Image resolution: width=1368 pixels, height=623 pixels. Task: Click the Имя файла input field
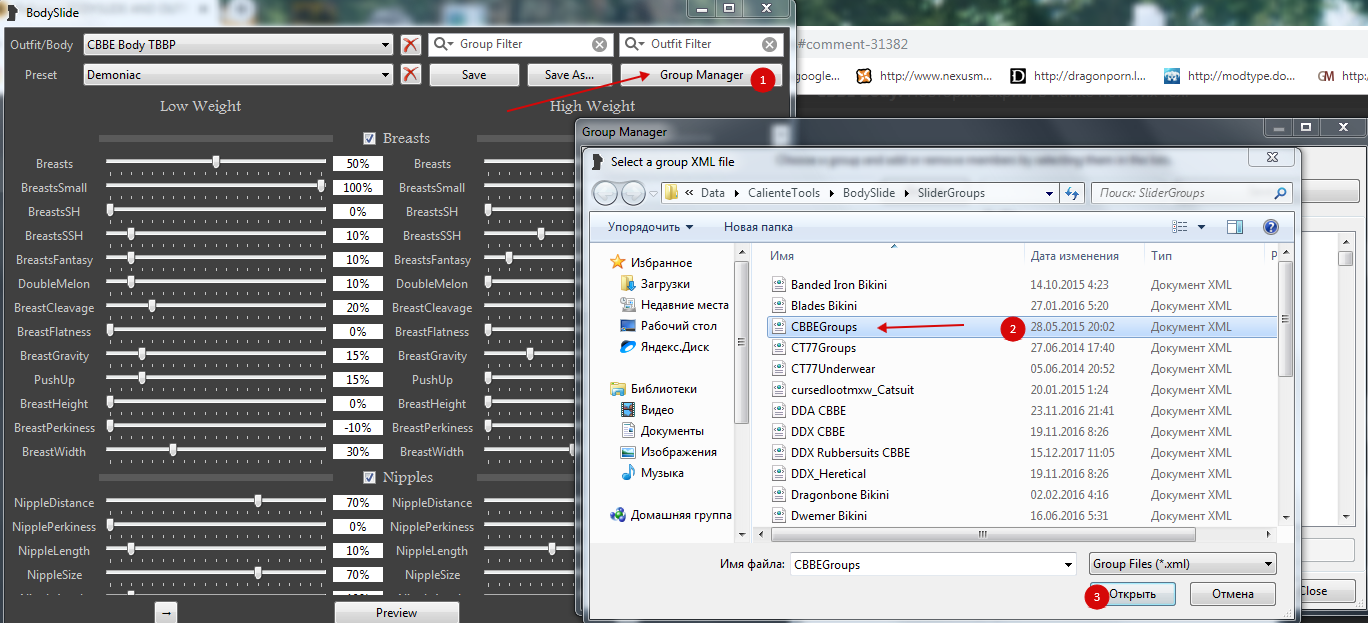(x=930, y=564)
